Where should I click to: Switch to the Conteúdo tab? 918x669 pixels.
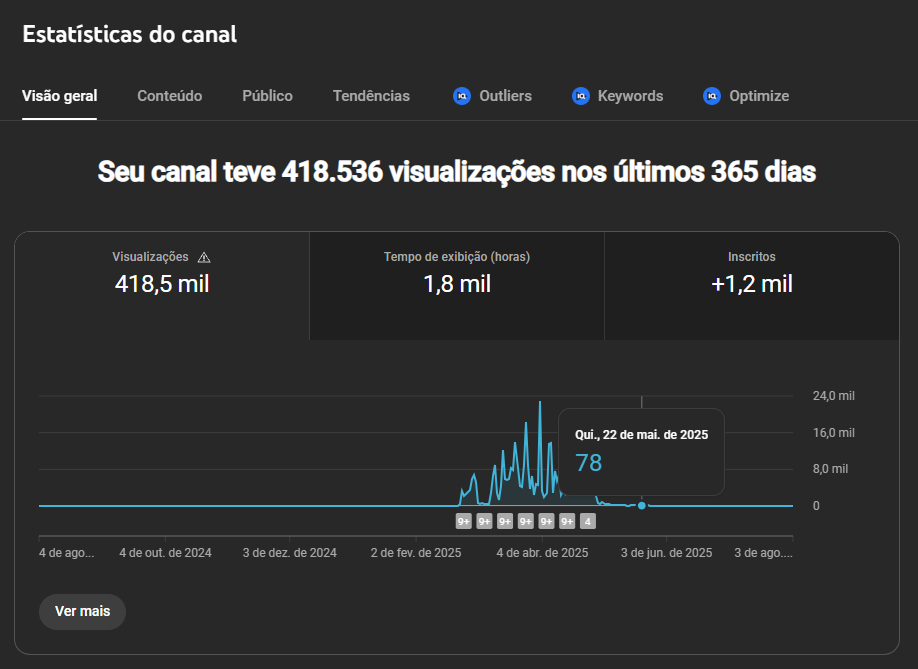(x=170, y=96)
